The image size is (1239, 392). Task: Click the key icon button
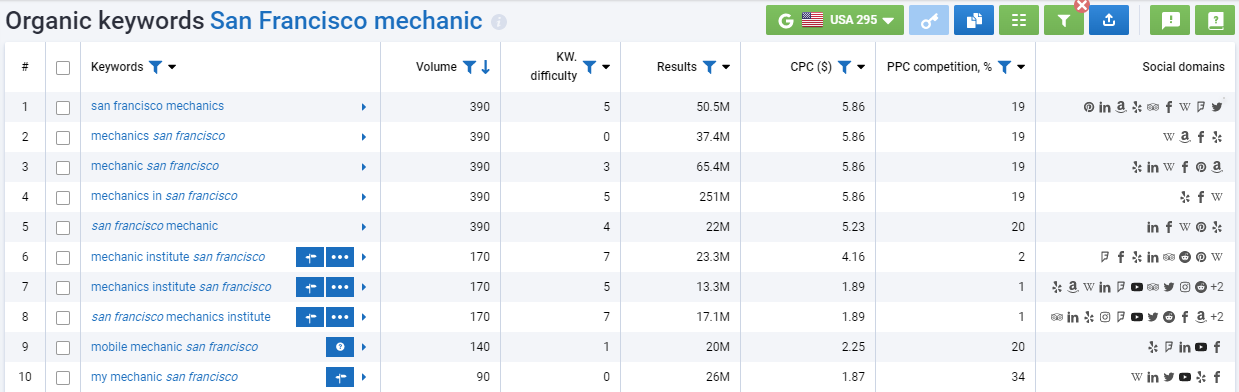pos(929,20)
